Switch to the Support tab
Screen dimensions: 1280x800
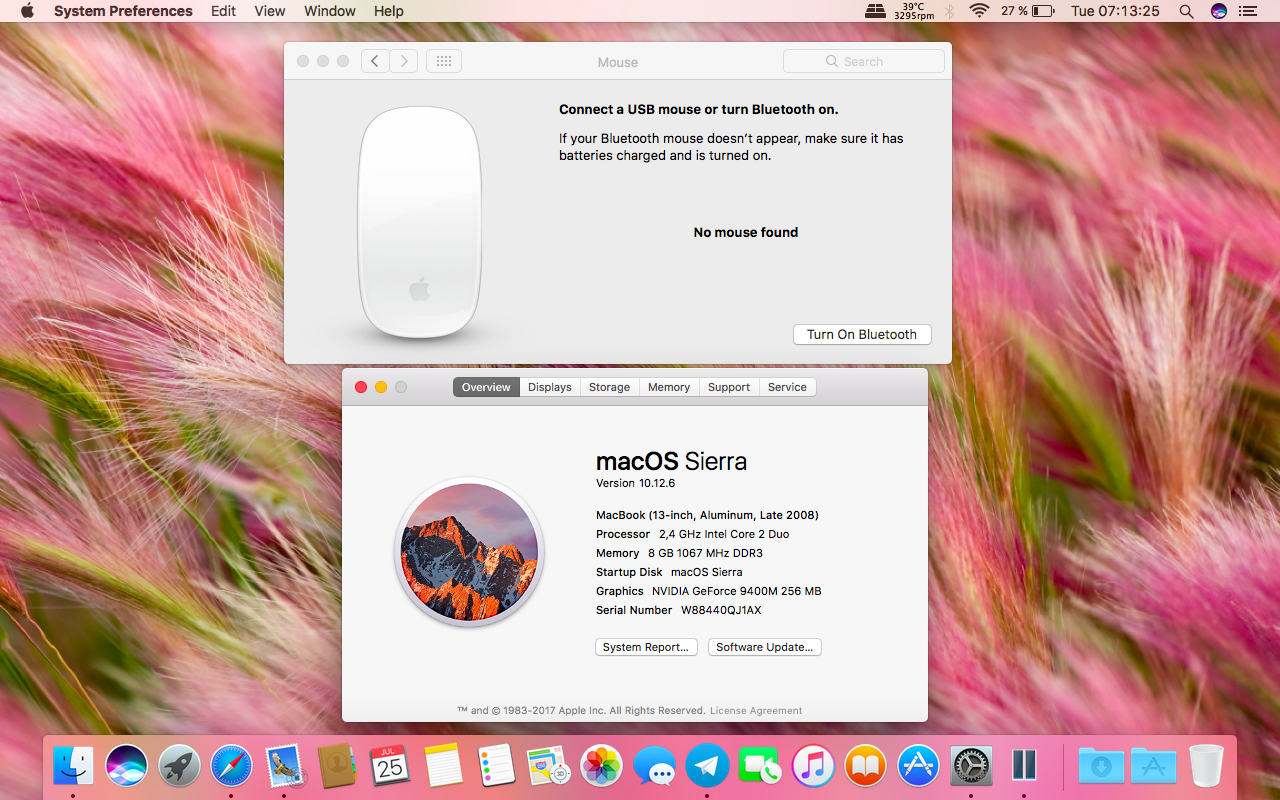coord(729,387)
